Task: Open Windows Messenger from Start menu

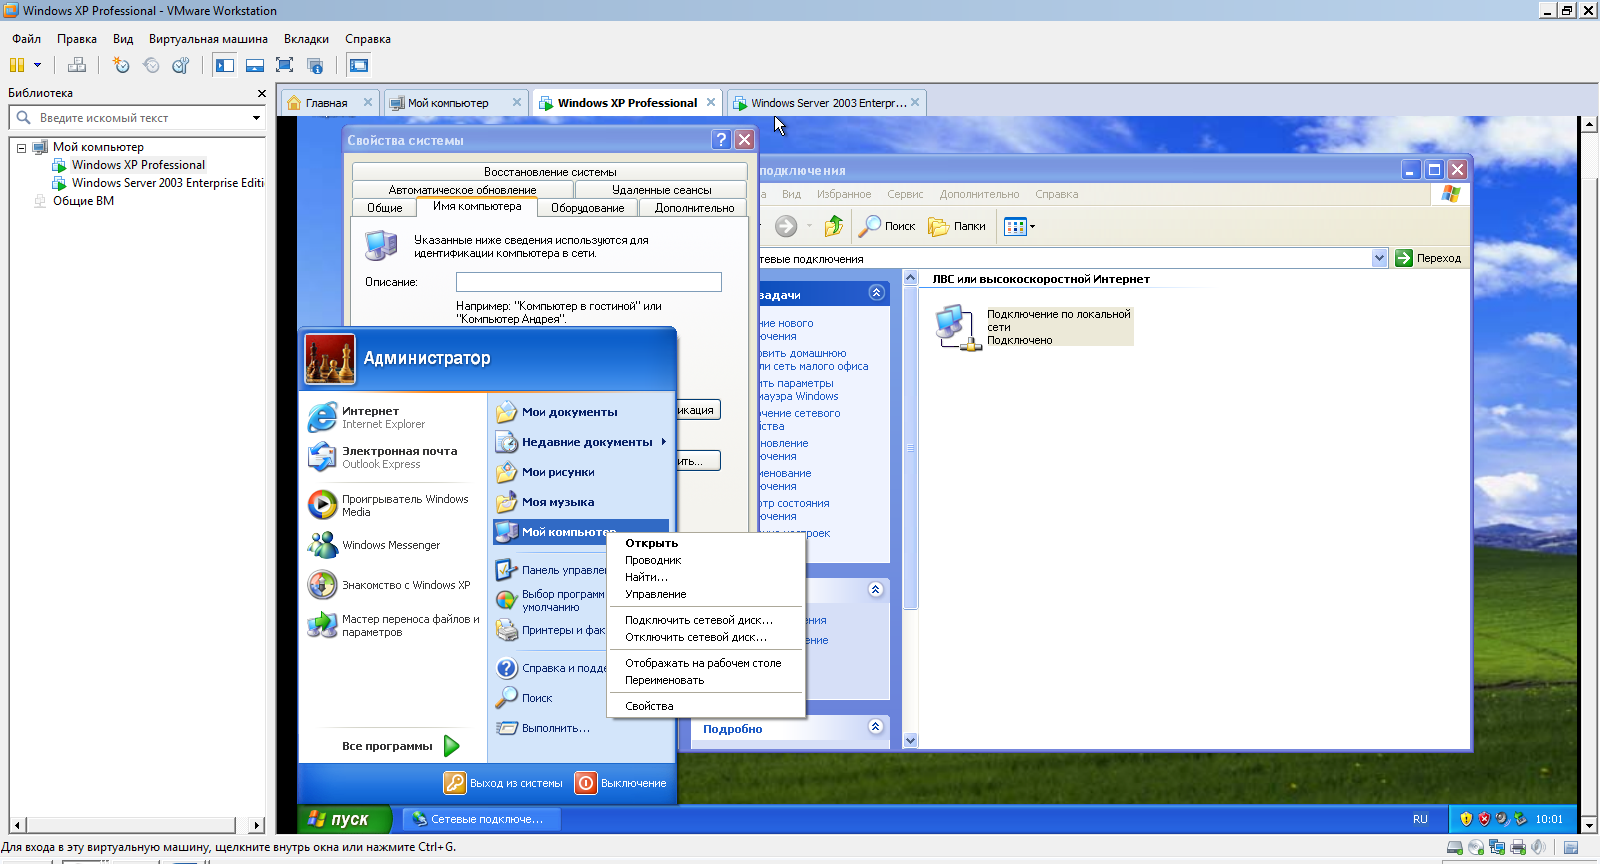Action: pyautogui.click(x=393, y=545)
